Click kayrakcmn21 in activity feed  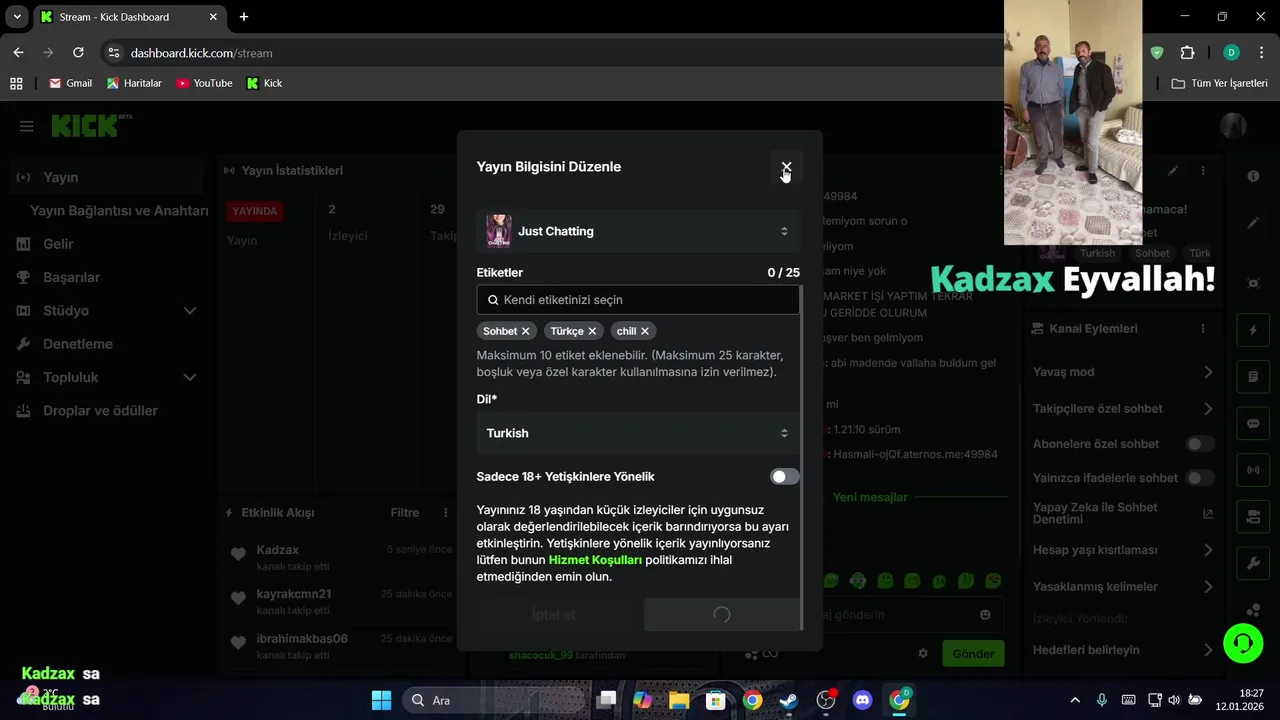click(x=293, y=594)
